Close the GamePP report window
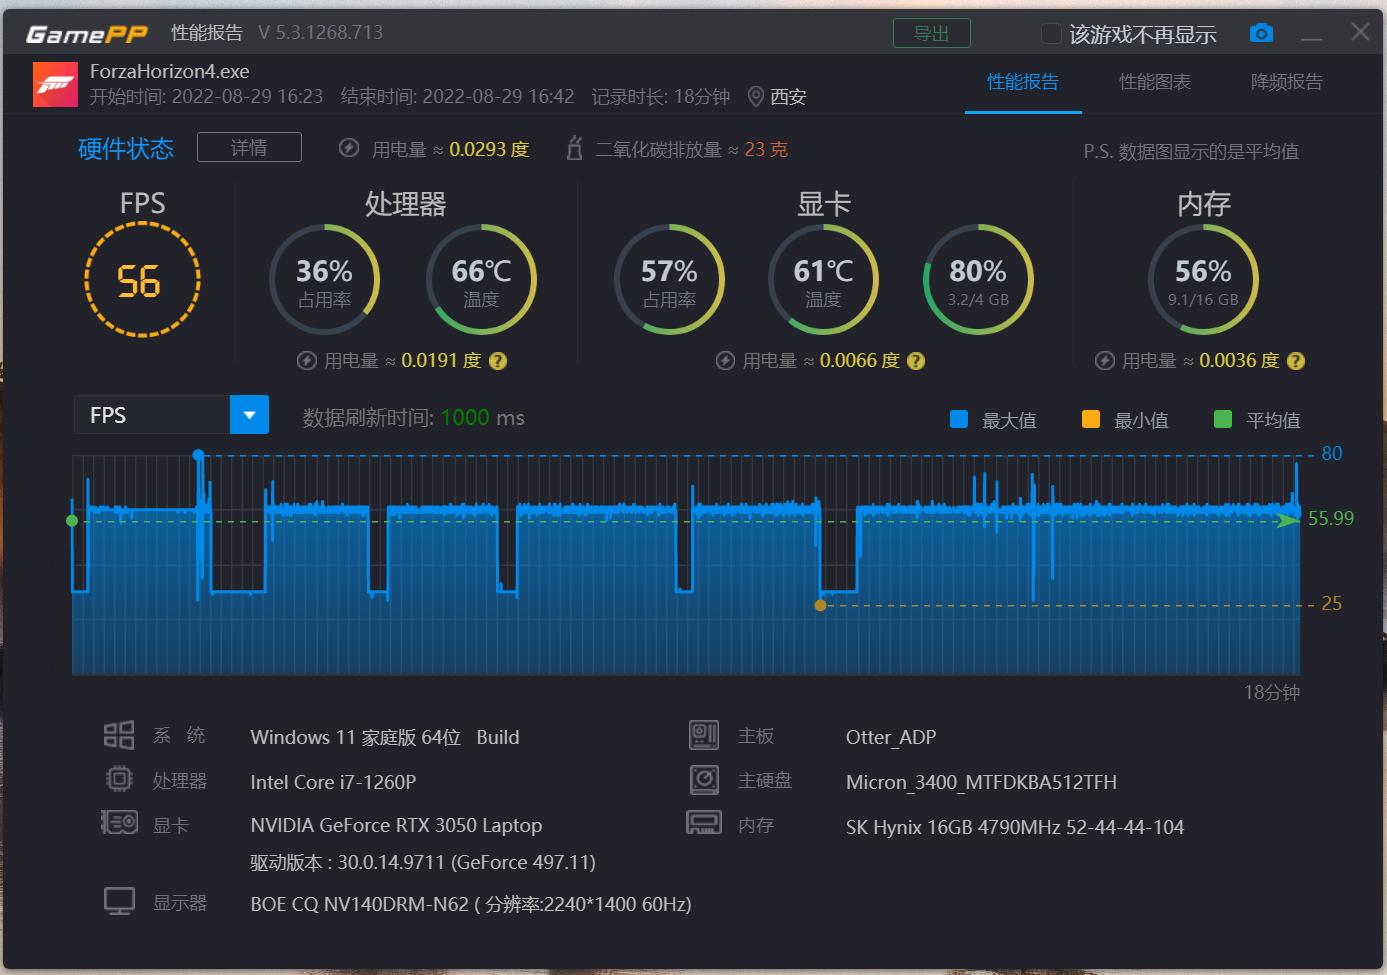Image resolution: width=1387 pixels, height=975 pixels. point(1360,32)
